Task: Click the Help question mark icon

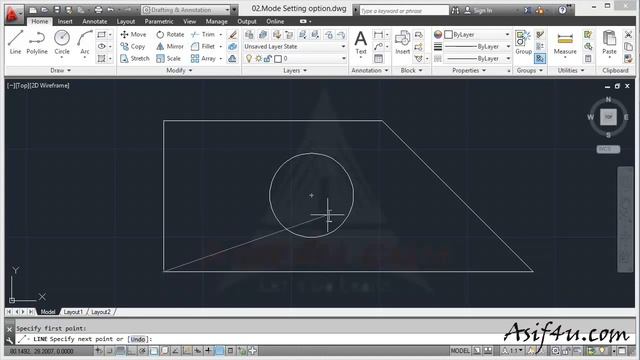Action: click(x=562, y=10)
